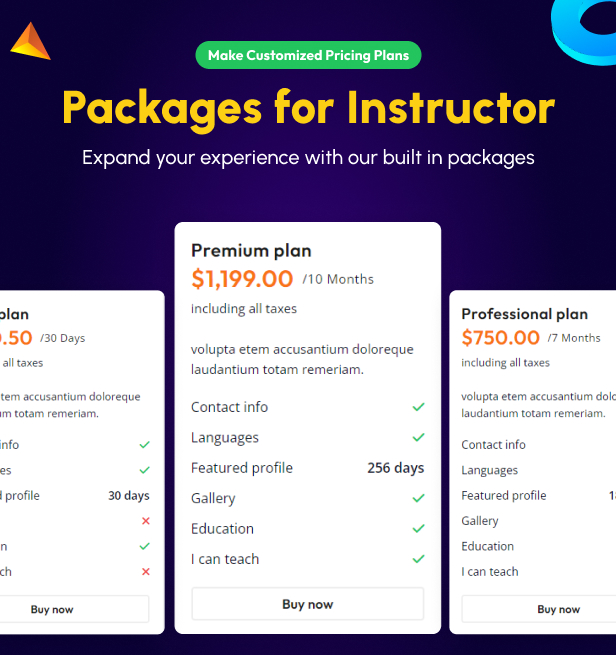616x655 pixels.
Task: Click Make Customized Pricing Plans badge
Action: click(x=308, y=55)
